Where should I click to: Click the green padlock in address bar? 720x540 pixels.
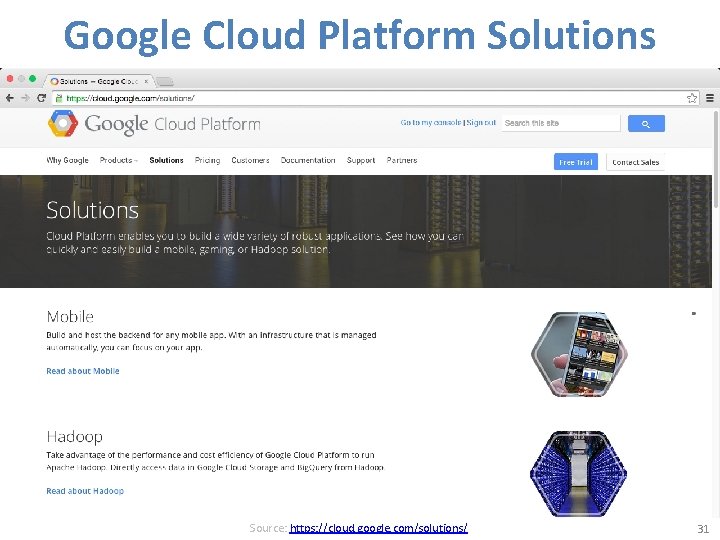click(59, 98)
